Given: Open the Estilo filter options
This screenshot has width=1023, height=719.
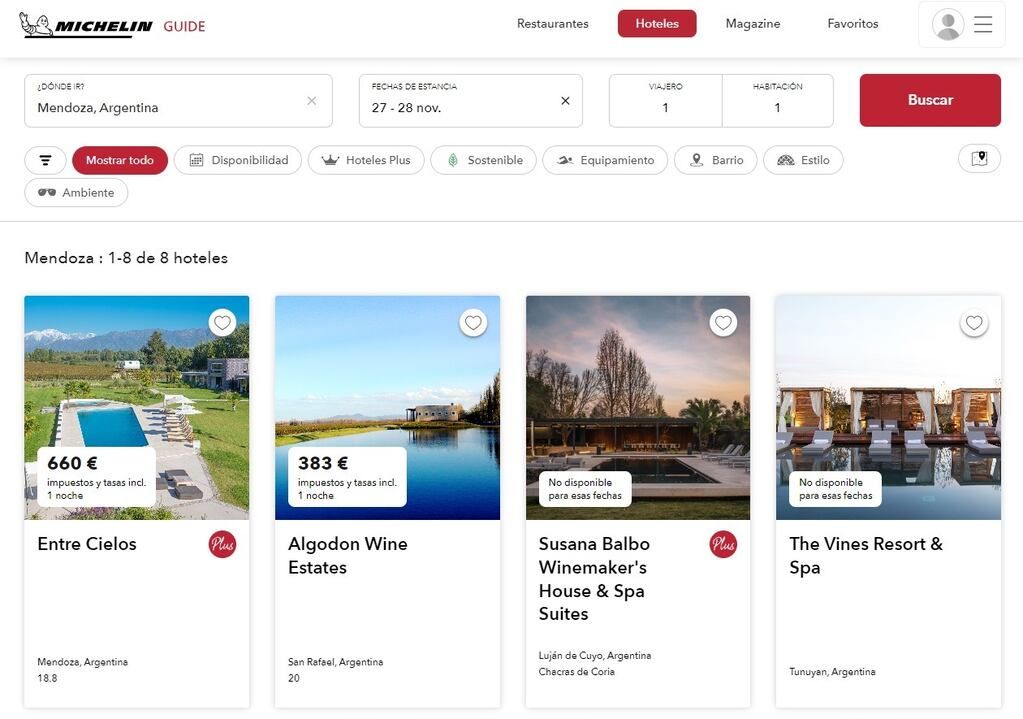Looking at the screenshot, I should click(x=803, y=160).
